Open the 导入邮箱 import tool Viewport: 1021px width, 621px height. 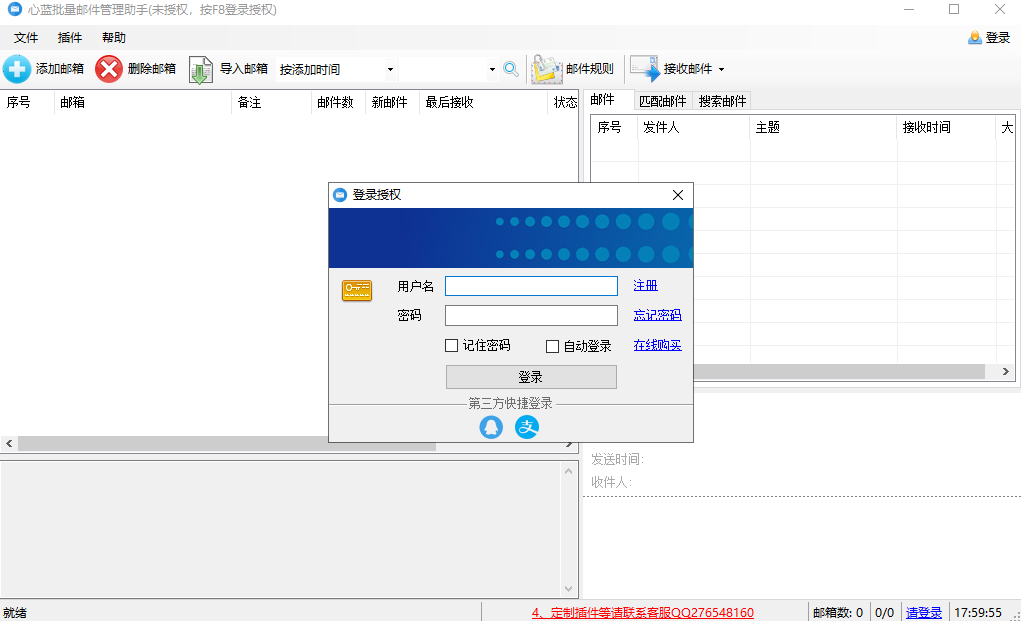(200, 69)
